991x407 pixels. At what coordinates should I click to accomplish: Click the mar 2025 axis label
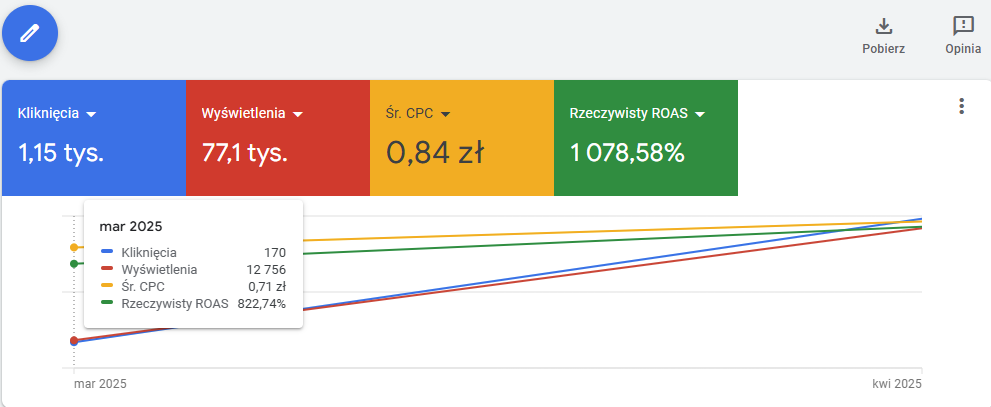pos(100,384)
